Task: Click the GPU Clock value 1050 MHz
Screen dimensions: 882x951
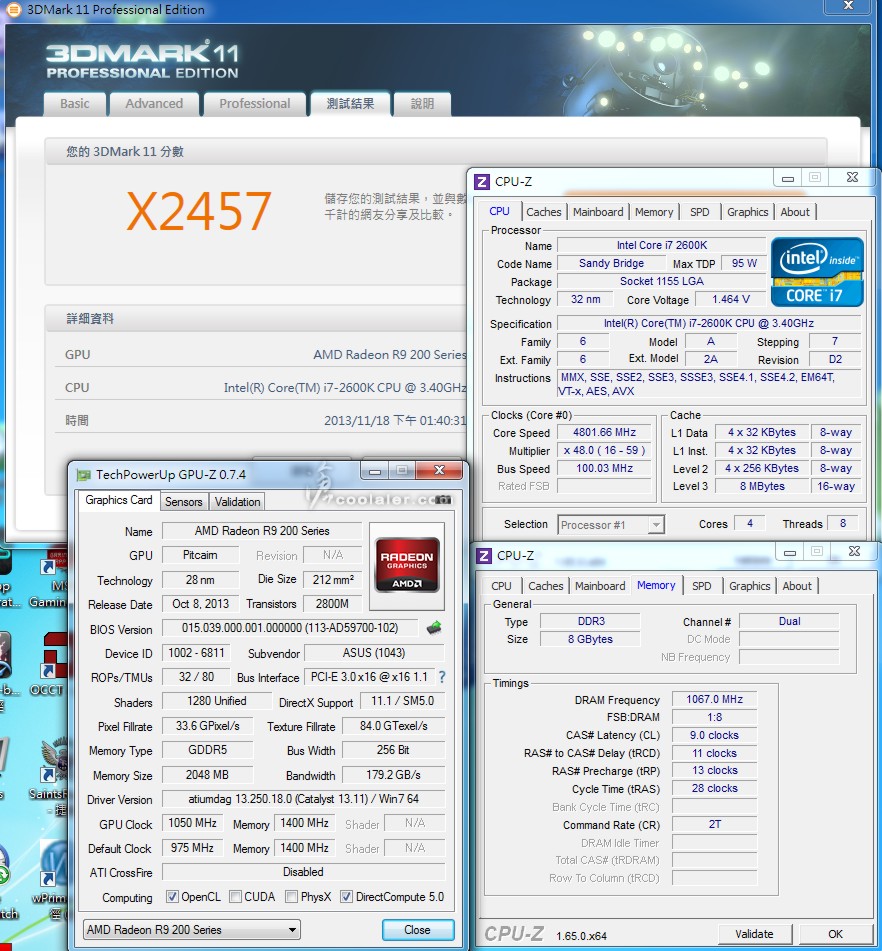Action: [192, 823]
